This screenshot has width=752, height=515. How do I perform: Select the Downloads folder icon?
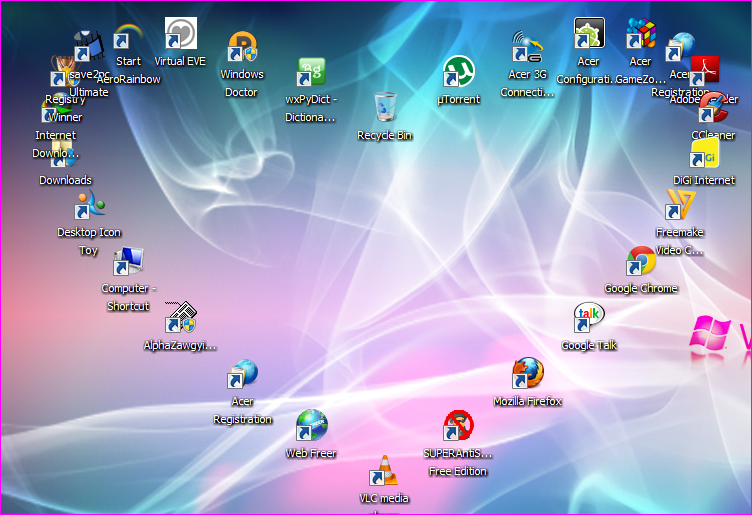click(65, 153)
